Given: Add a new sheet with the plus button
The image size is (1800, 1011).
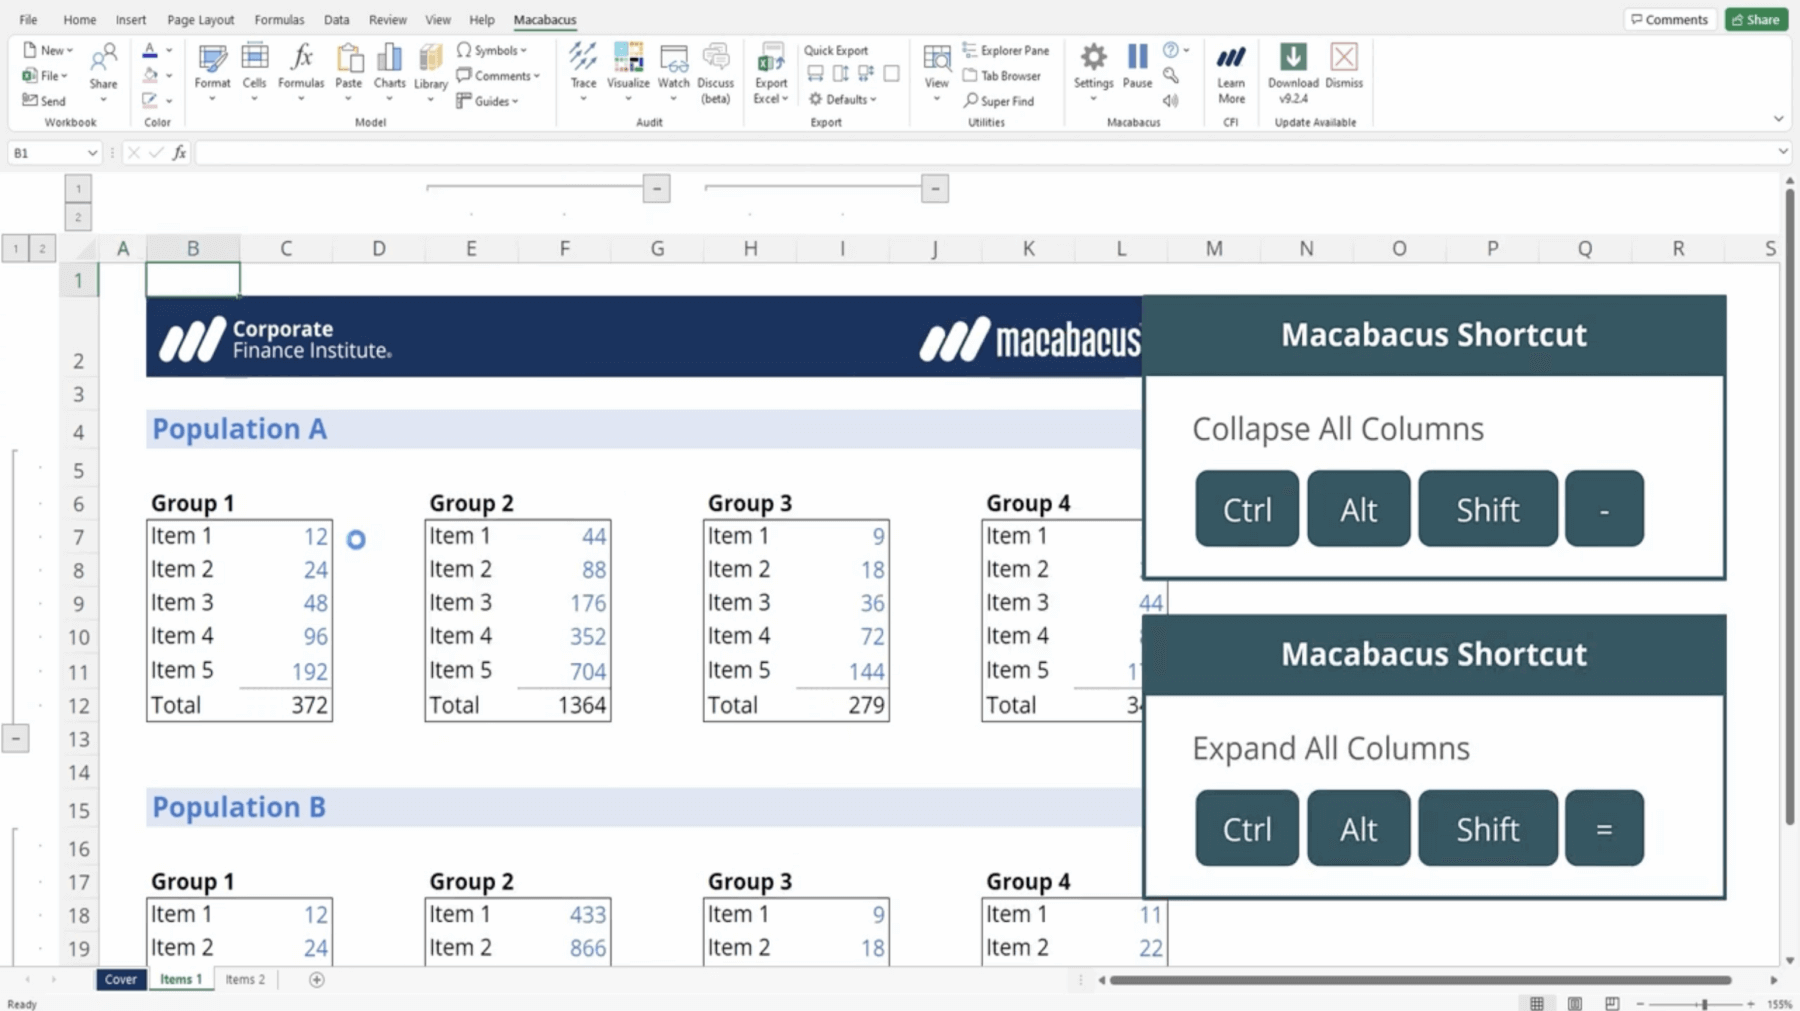Looking at the screenshot, I should 317,979.
